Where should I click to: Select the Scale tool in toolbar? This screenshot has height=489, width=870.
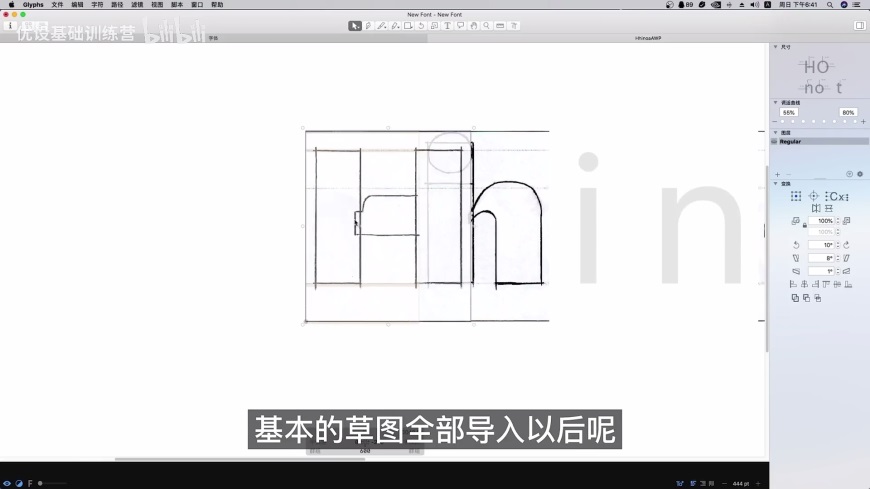coord(434,26)
